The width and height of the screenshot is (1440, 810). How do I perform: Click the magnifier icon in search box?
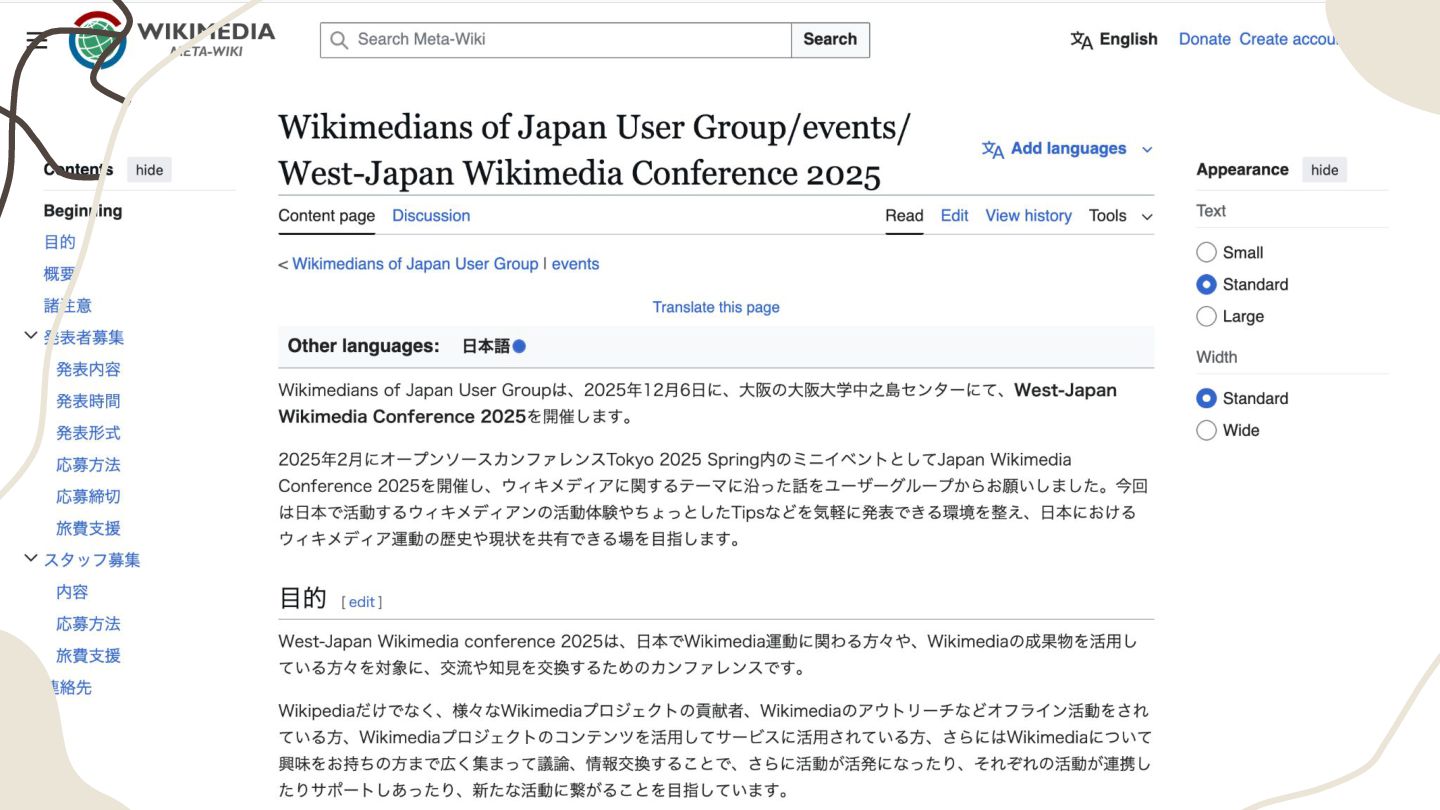click(339, 40)
